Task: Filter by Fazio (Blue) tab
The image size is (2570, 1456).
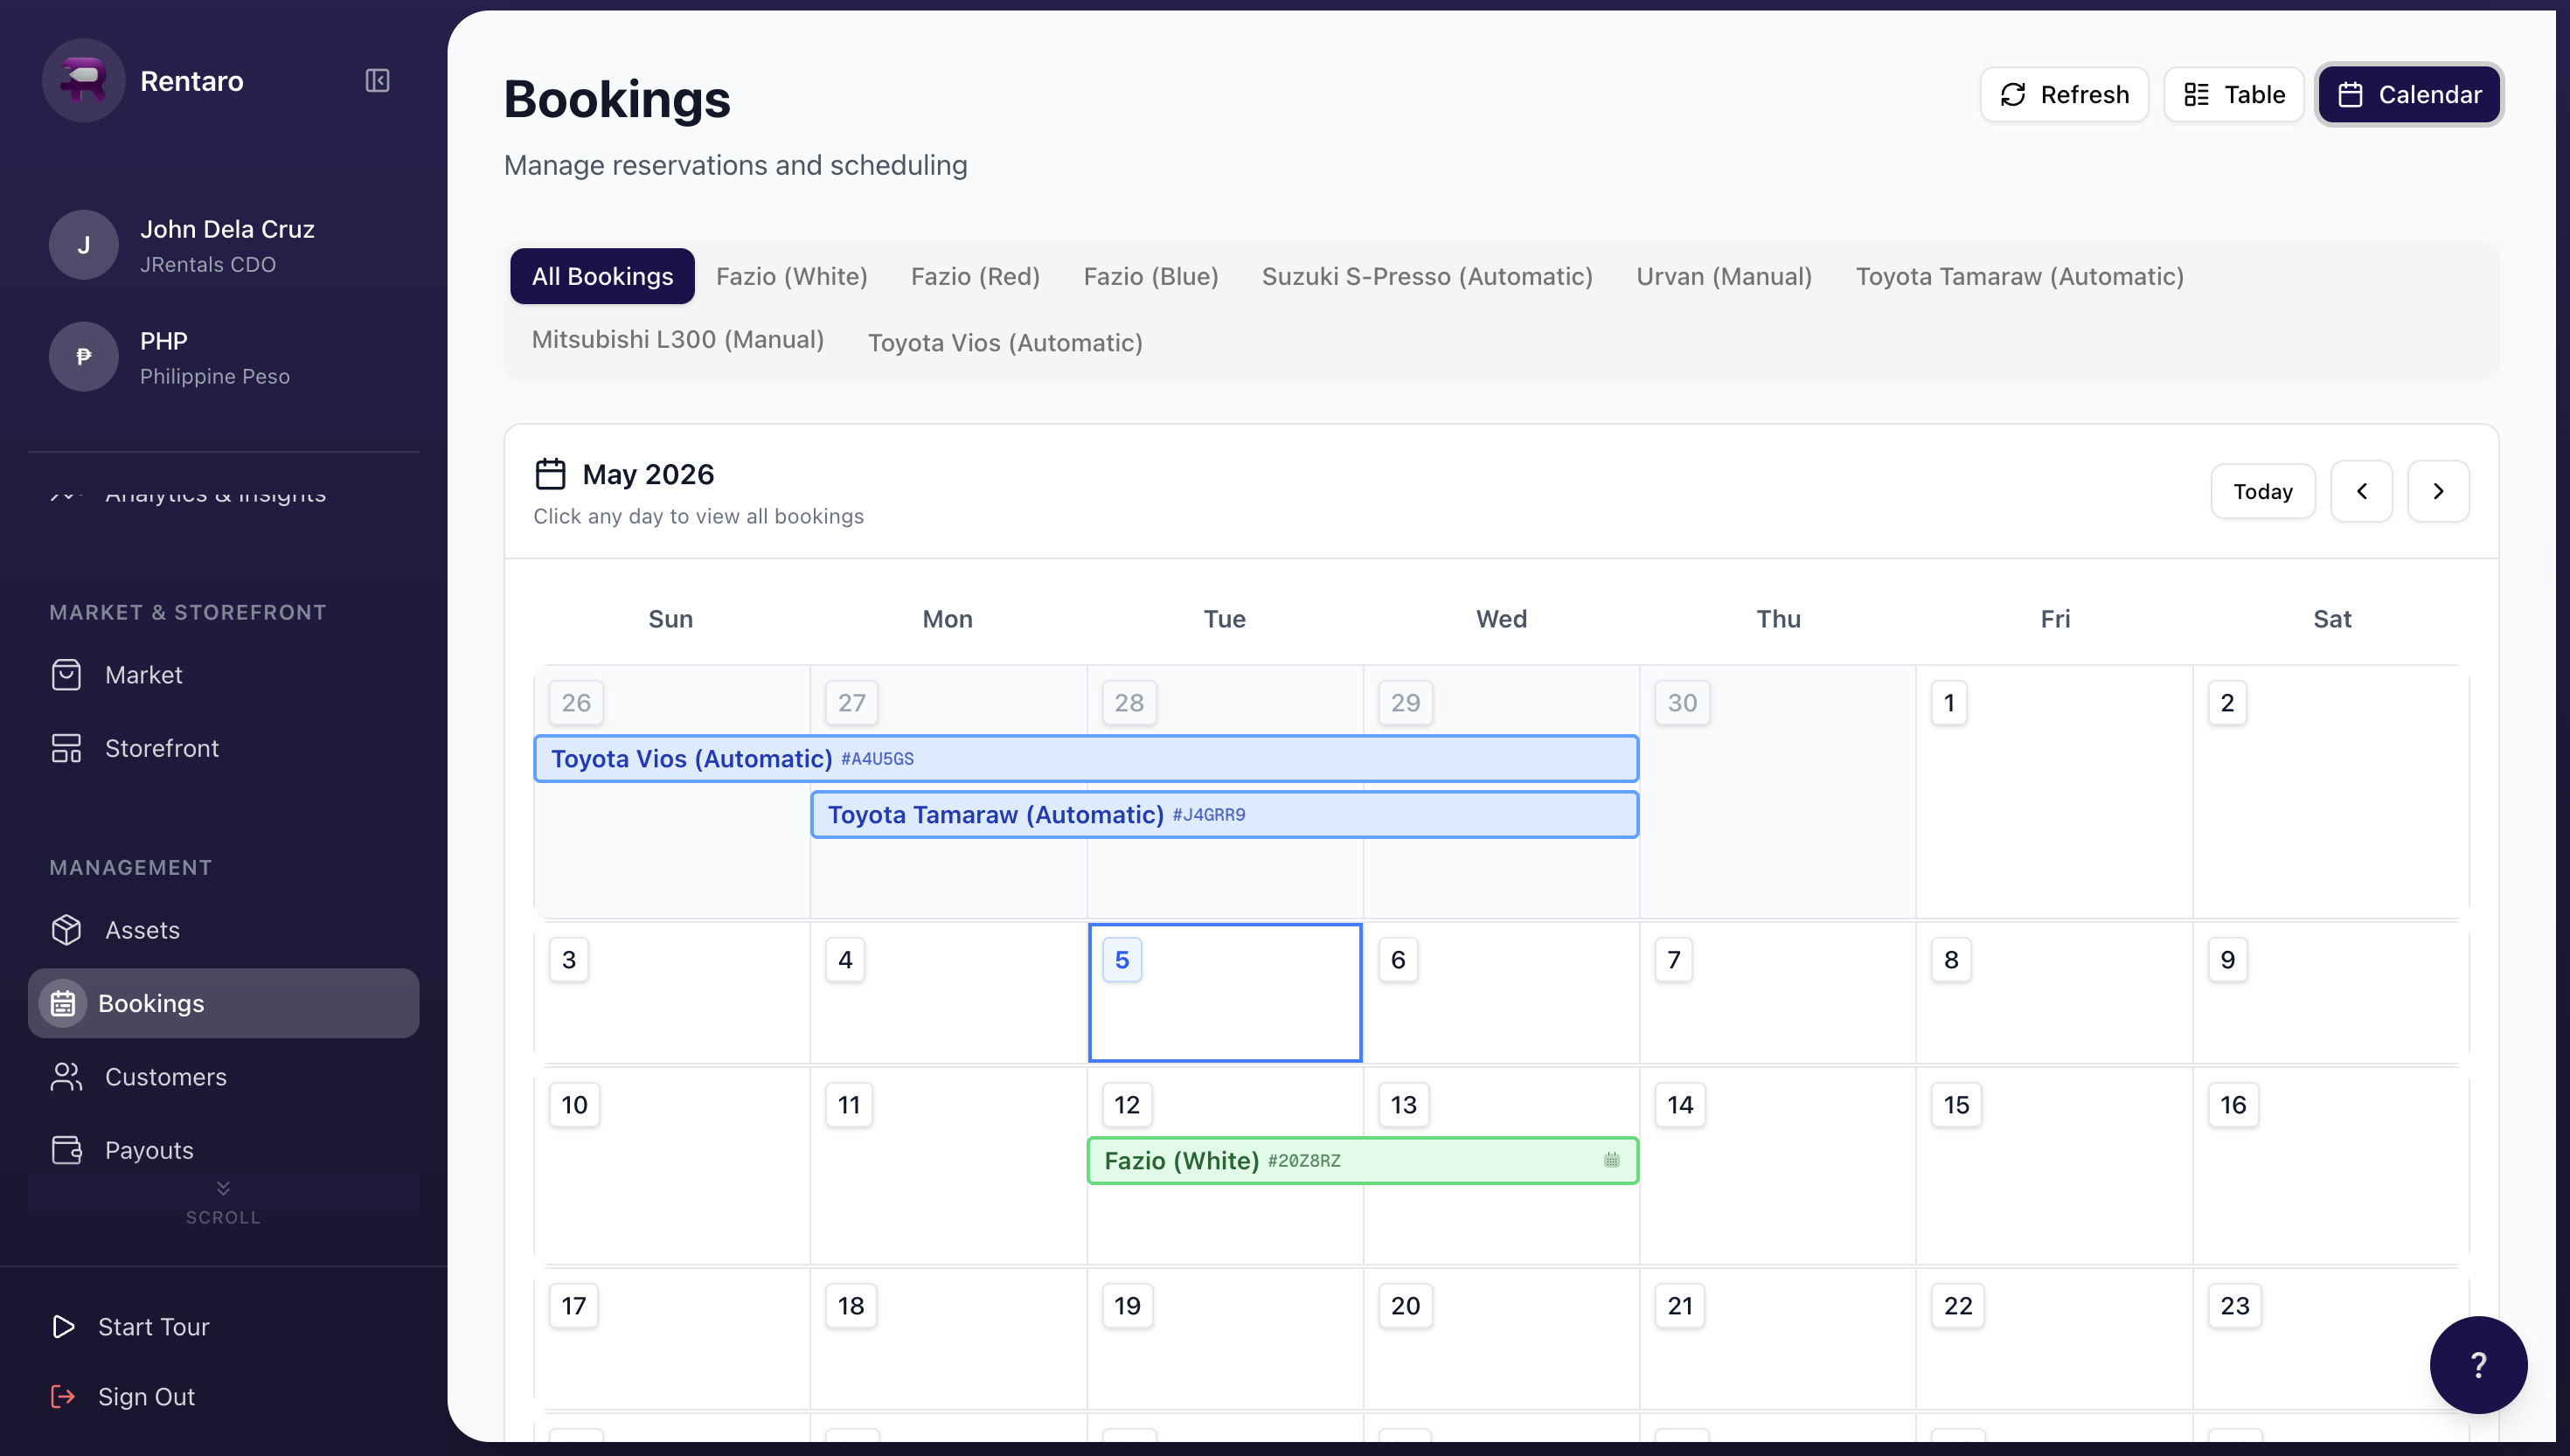Action: 1151,276
